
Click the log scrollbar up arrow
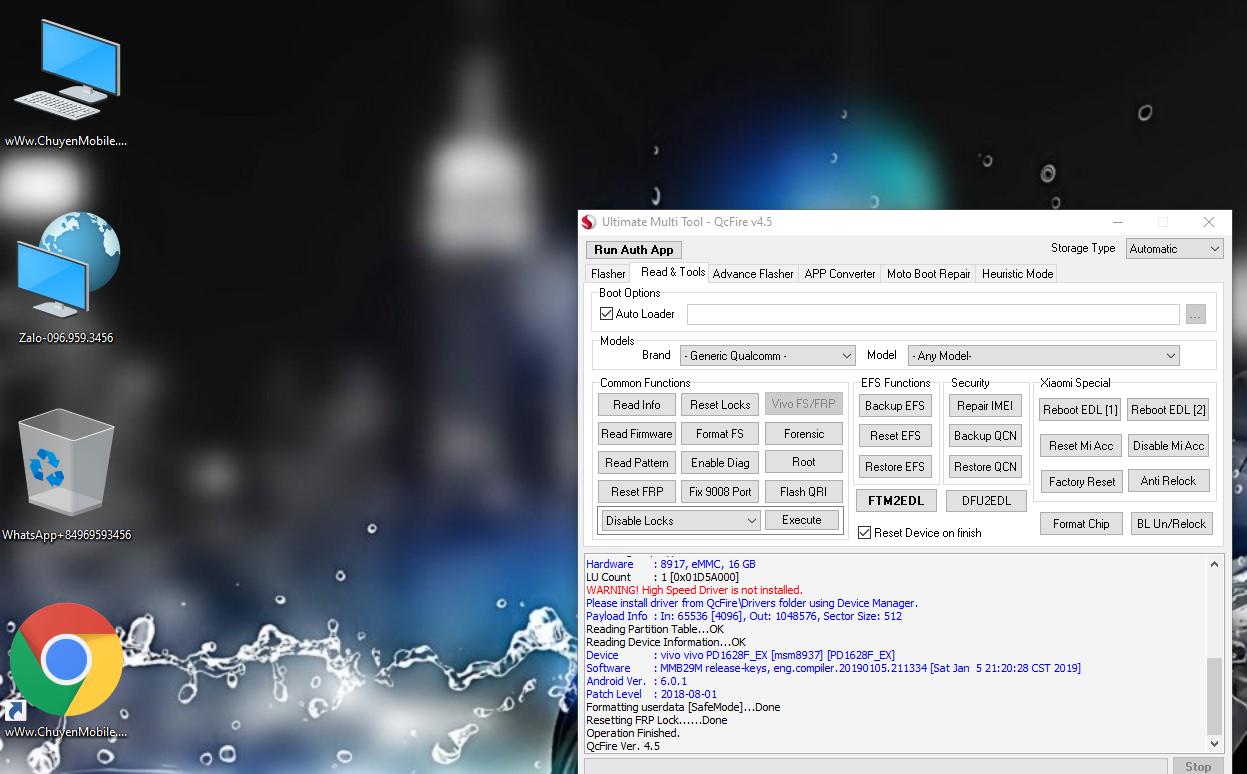1215,564
